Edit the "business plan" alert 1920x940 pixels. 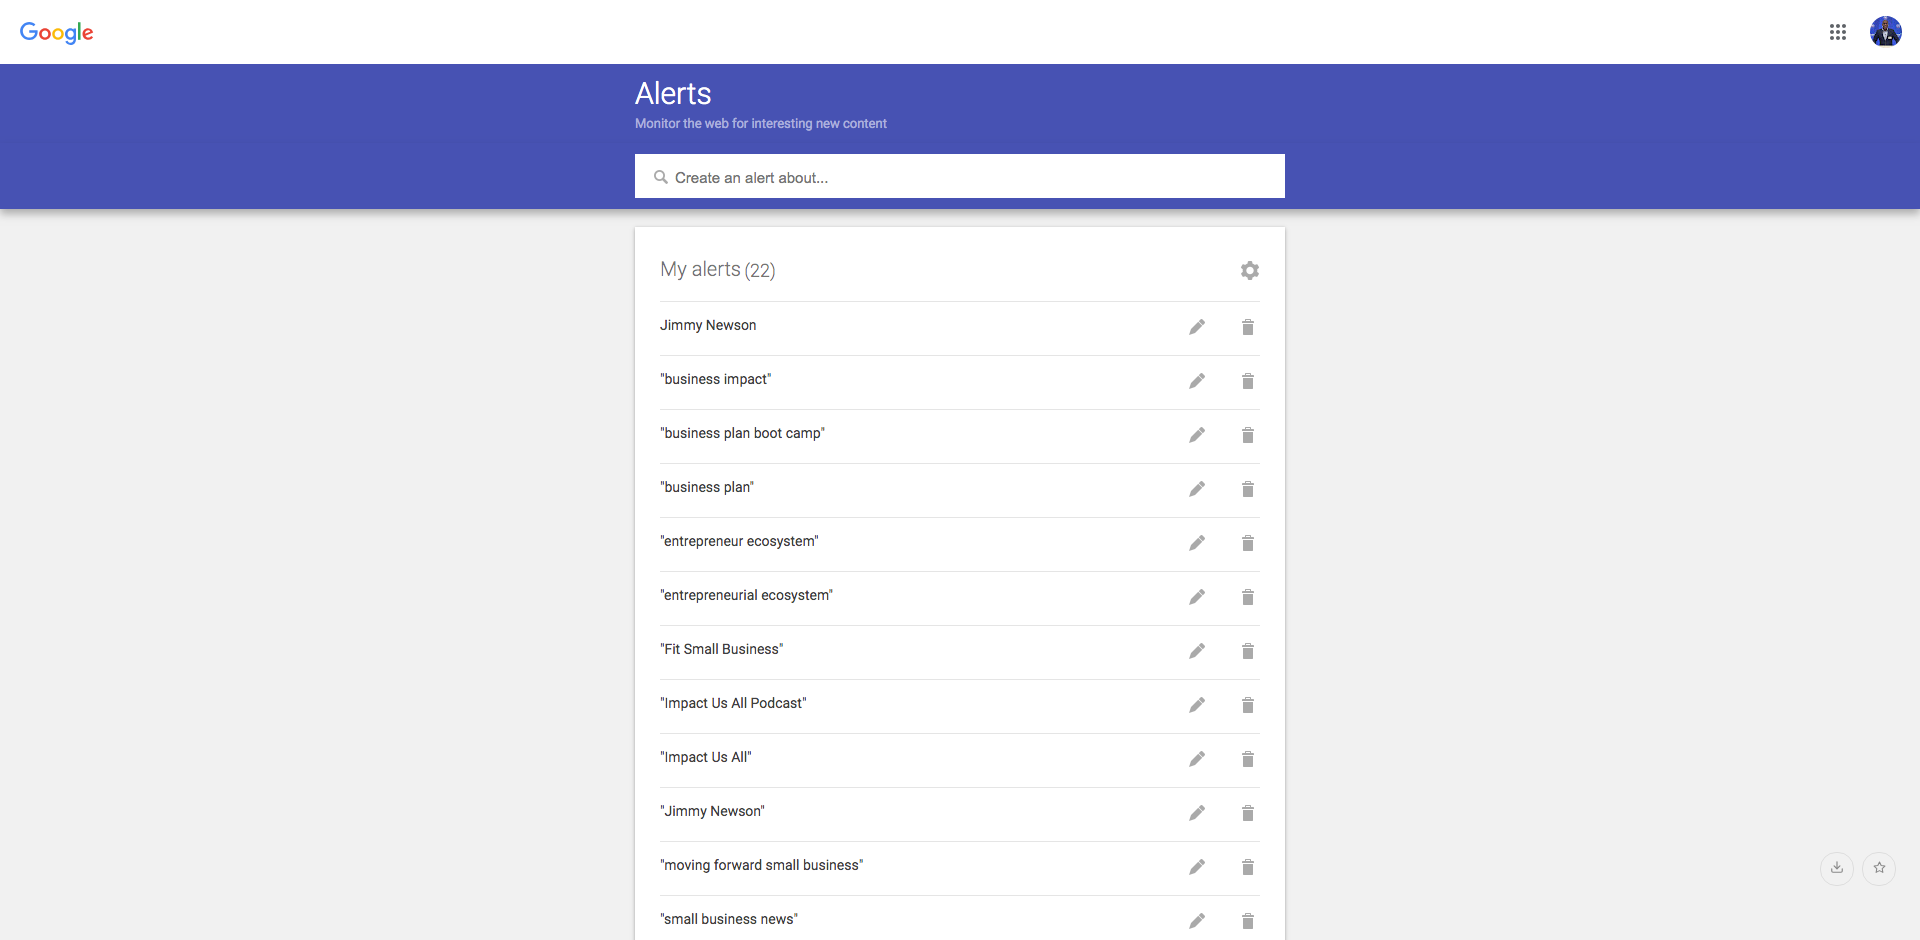click(1197, 489)
